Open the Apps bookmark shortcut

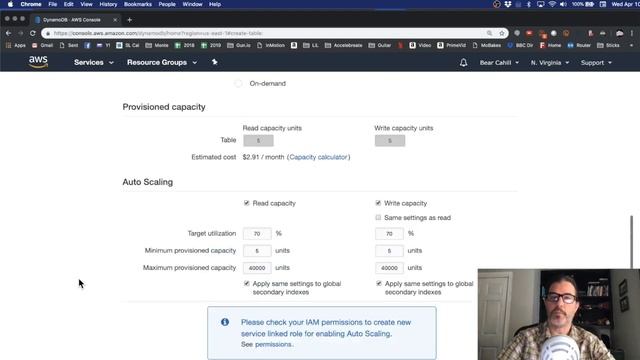pyautogui.click(x=16, y=45)
